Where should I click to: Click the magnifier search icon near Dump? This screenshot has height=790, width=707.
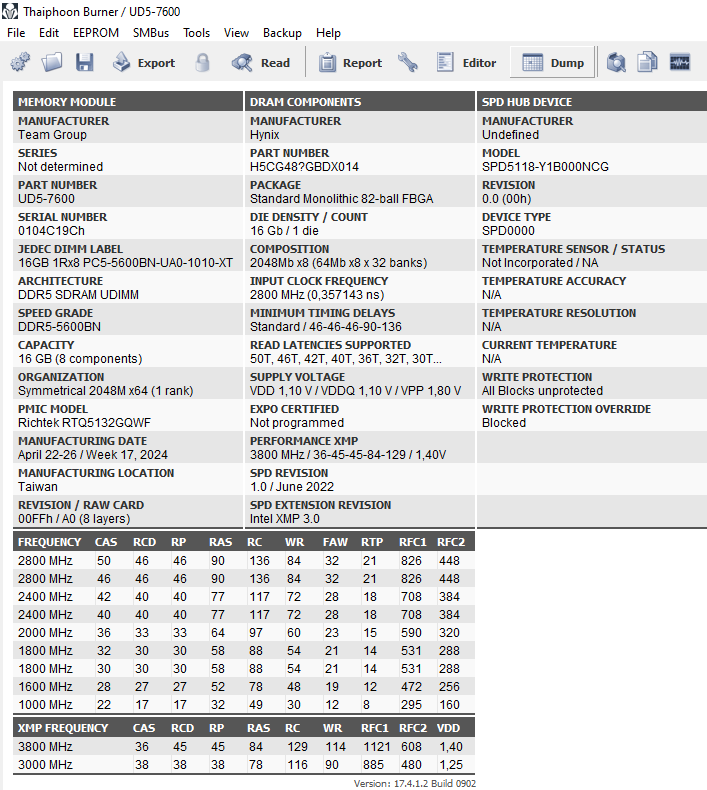616,62
